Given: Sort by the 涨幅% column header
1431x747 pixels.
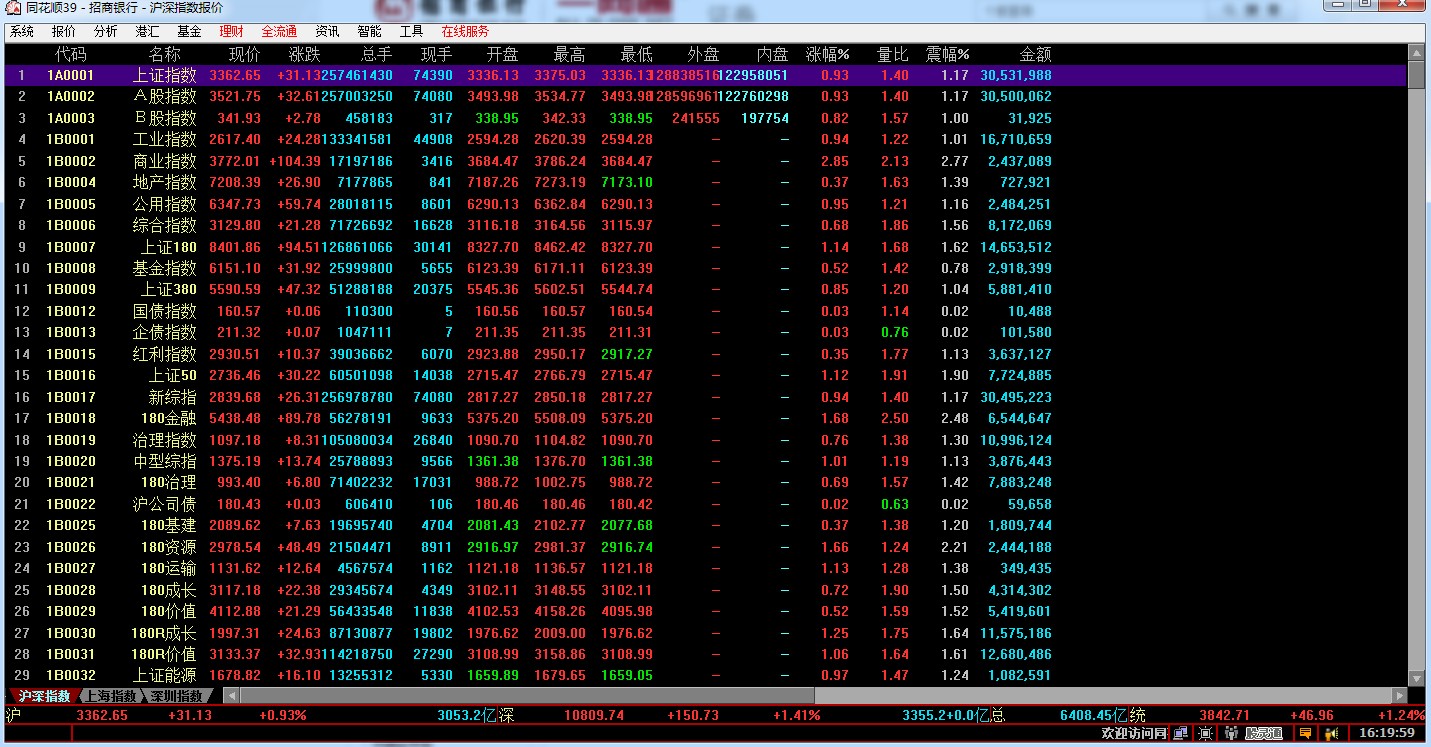Looking at the screenshot, I should coord(827,54).
